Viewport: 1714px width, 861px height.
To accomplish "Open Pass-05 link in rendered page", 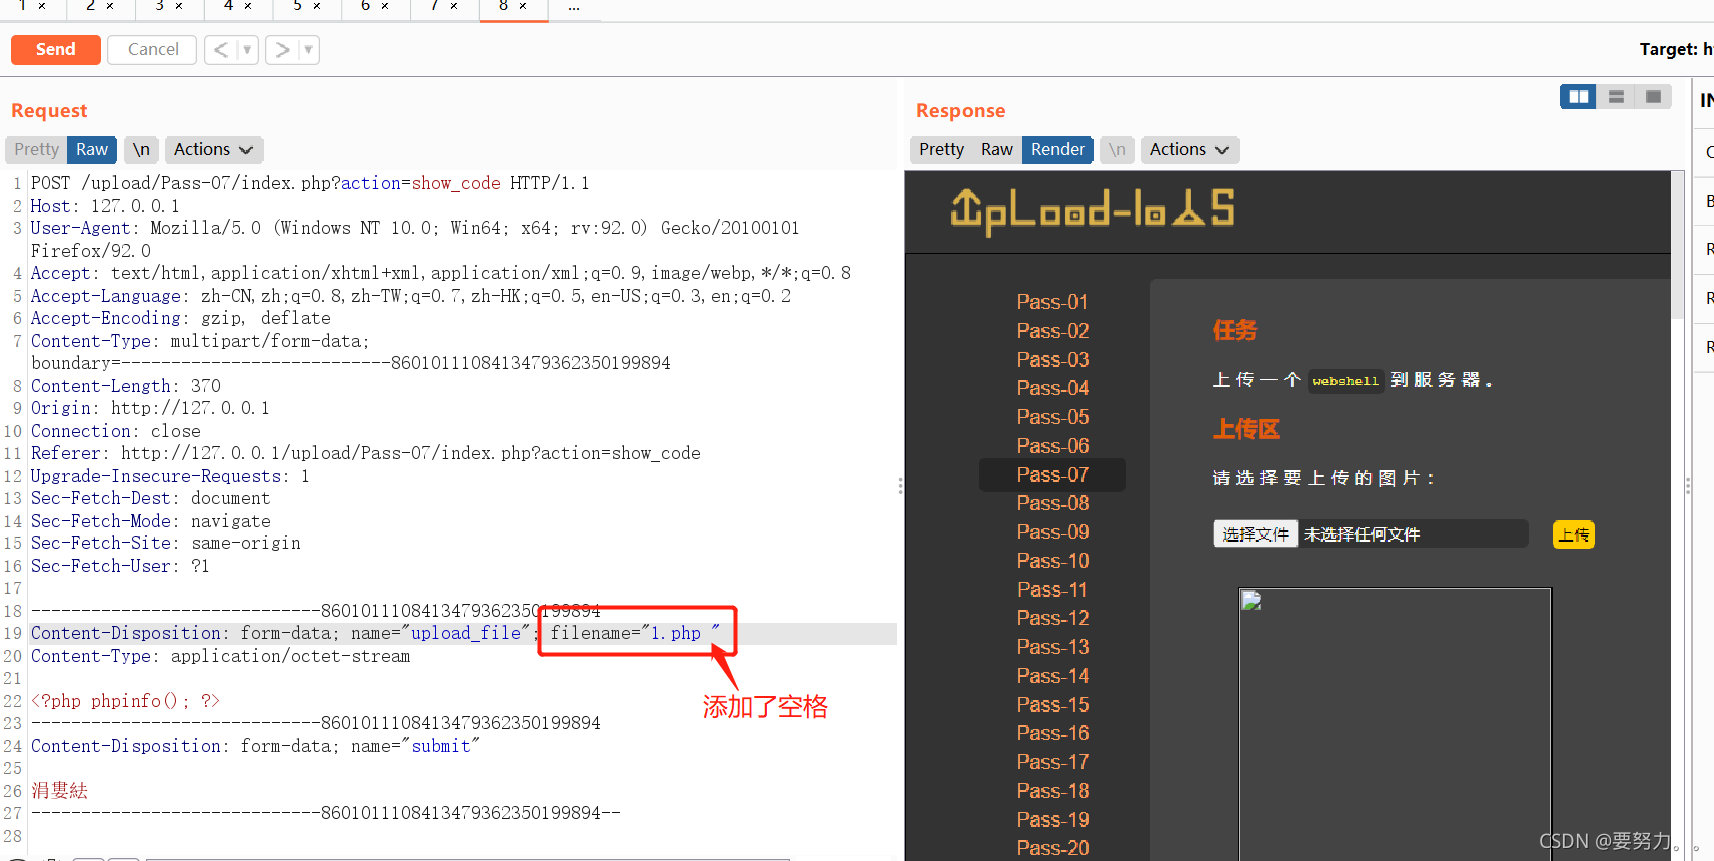I will pos(1052,417).
